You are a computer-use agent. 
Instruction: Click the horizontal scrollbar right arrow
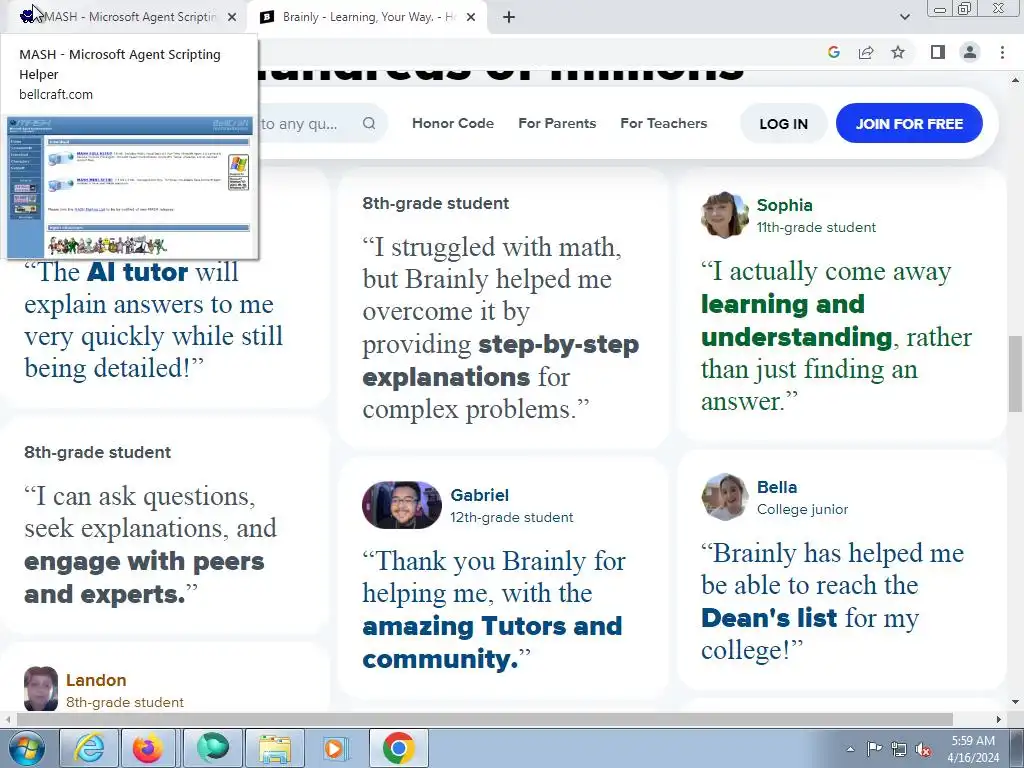pos(999,719)
